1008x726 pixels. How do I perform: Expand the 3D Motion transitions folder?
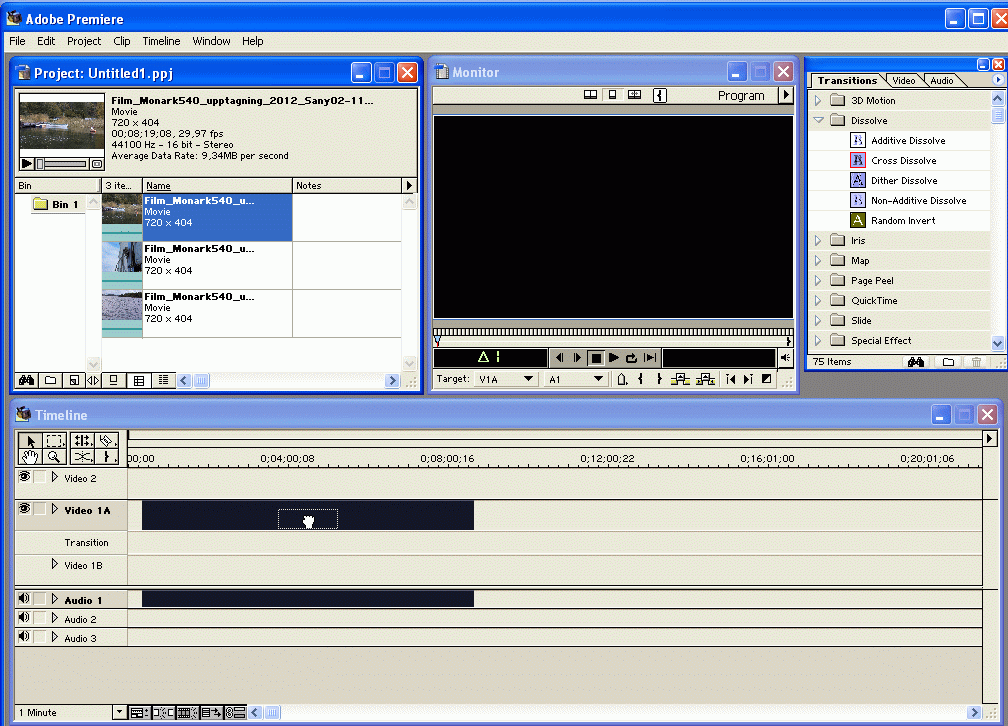point(818,100)
